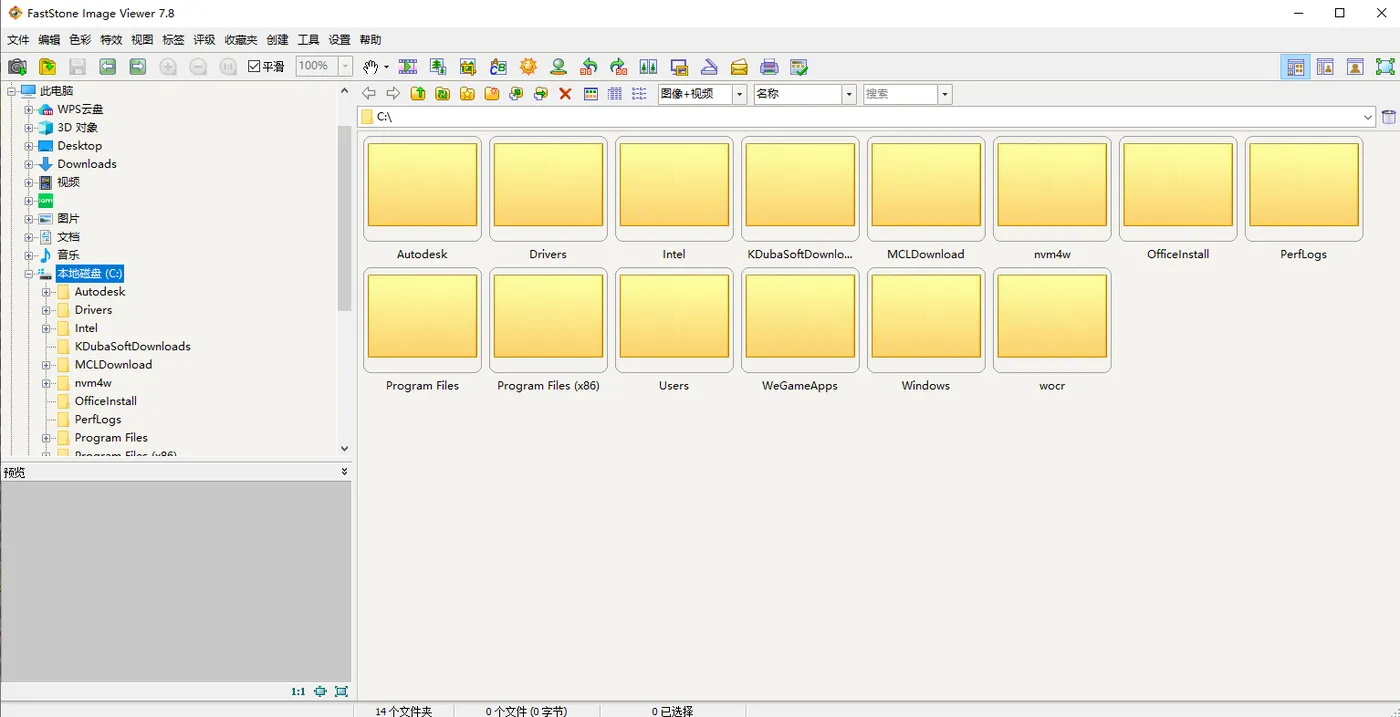
Task: Open the 100% zoom level dropdown
Action: point(345,66)
